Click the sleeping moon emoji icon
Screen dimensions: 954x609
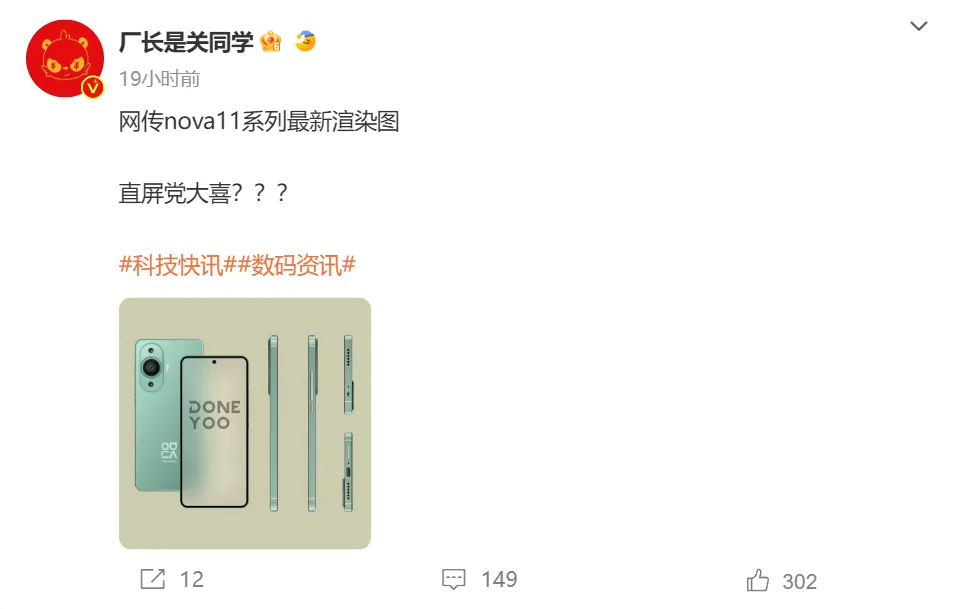tap(305, 41)
